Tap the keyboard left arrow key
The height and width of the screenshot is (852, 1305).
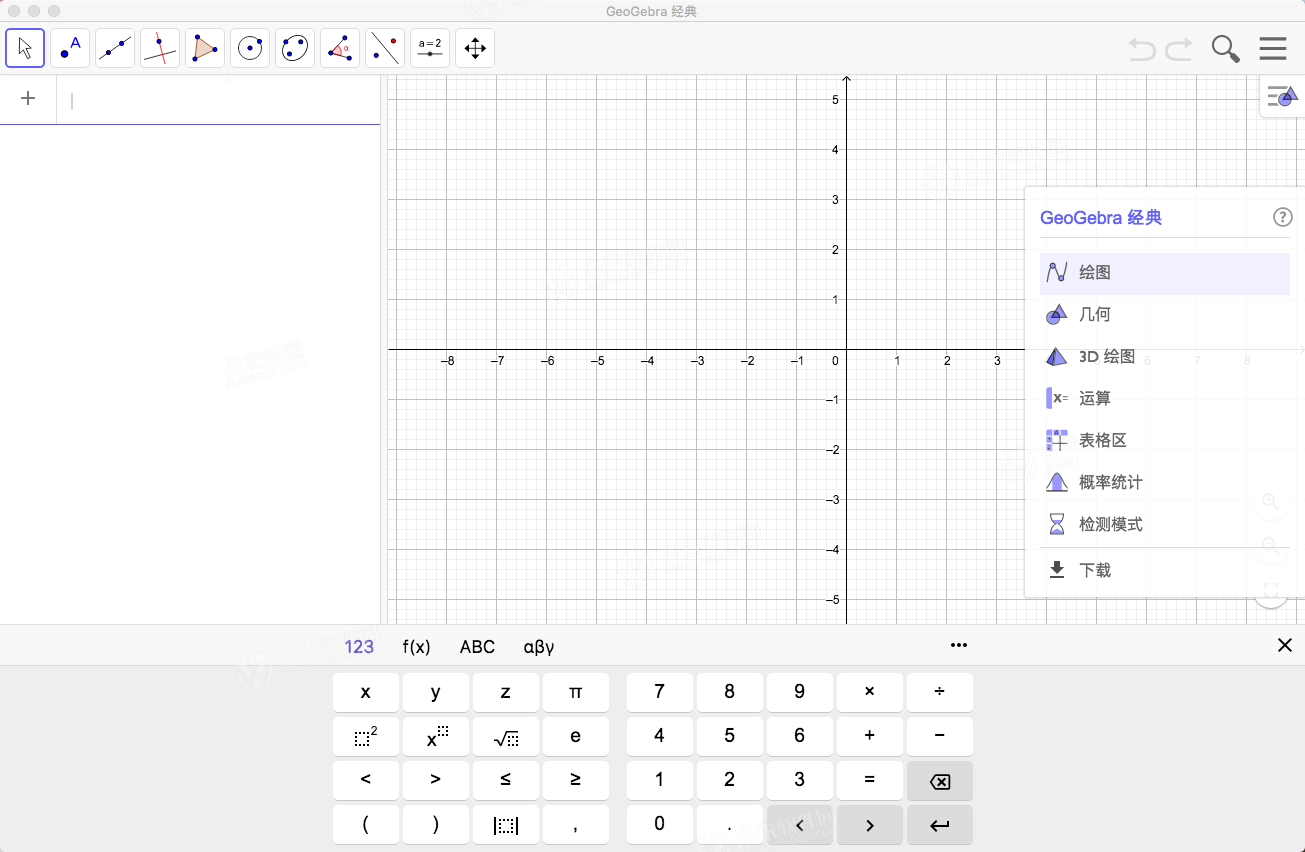tap(800, 825)
